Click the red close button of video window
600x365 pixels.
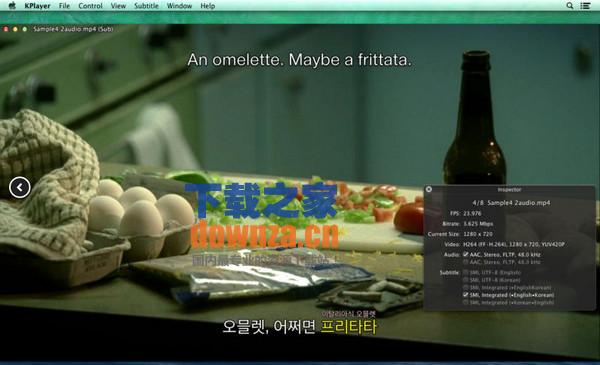click(6, 29)
